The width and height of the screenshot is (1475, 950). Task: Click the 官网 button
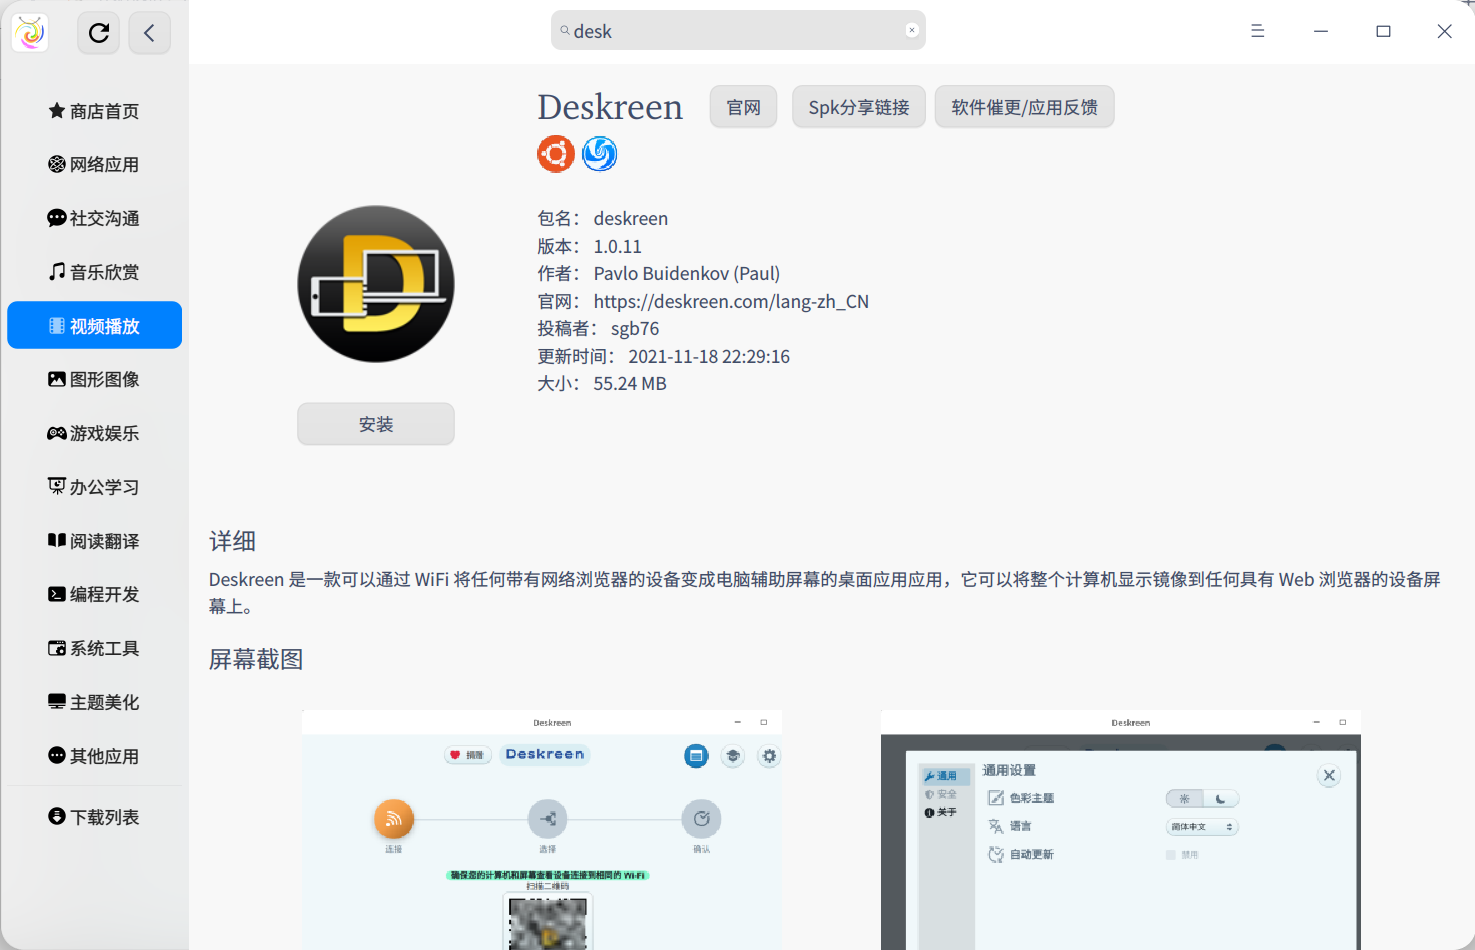(743, 107)
